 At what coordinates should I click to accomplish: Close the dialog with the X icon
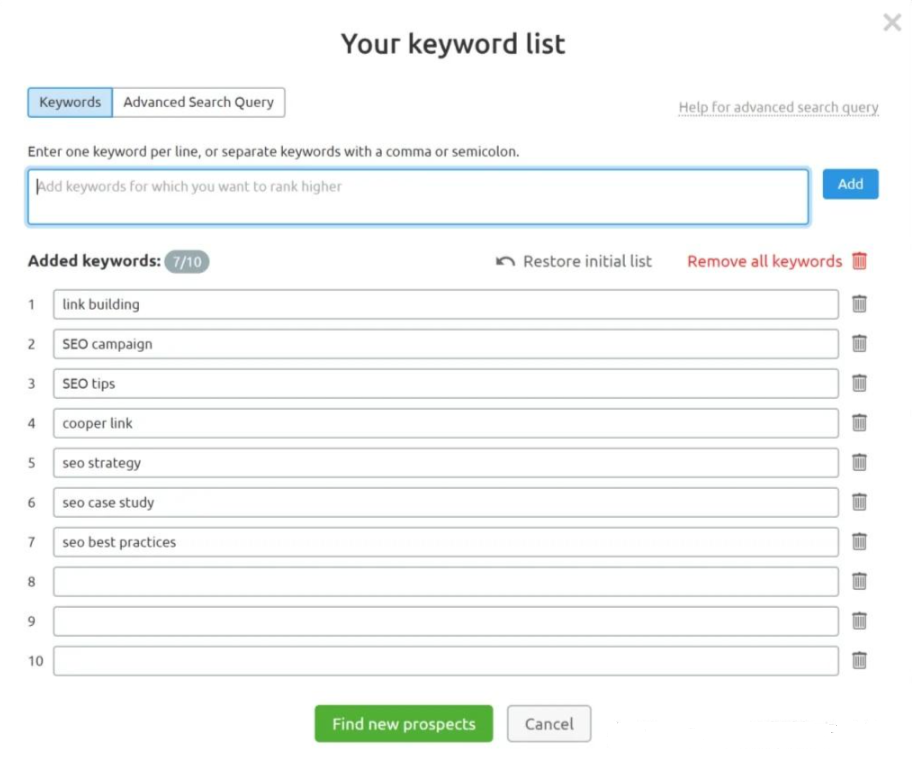point(892,23)
